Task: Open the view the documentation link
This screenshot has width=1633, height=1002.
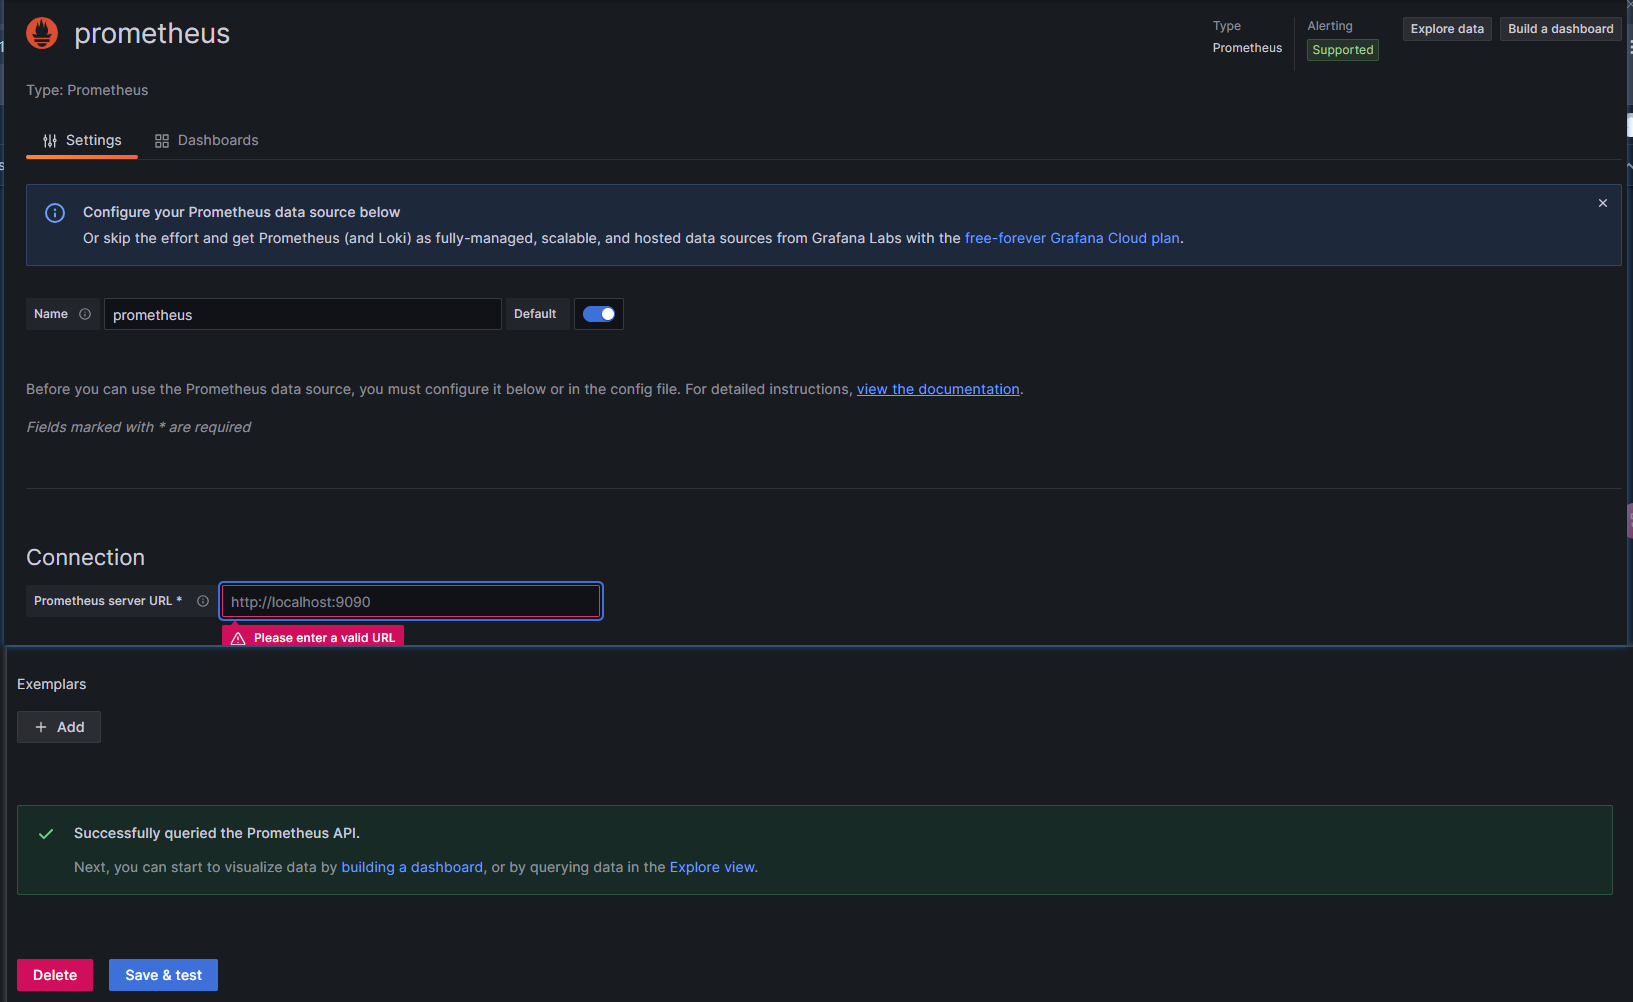Action: pos(938,389)
